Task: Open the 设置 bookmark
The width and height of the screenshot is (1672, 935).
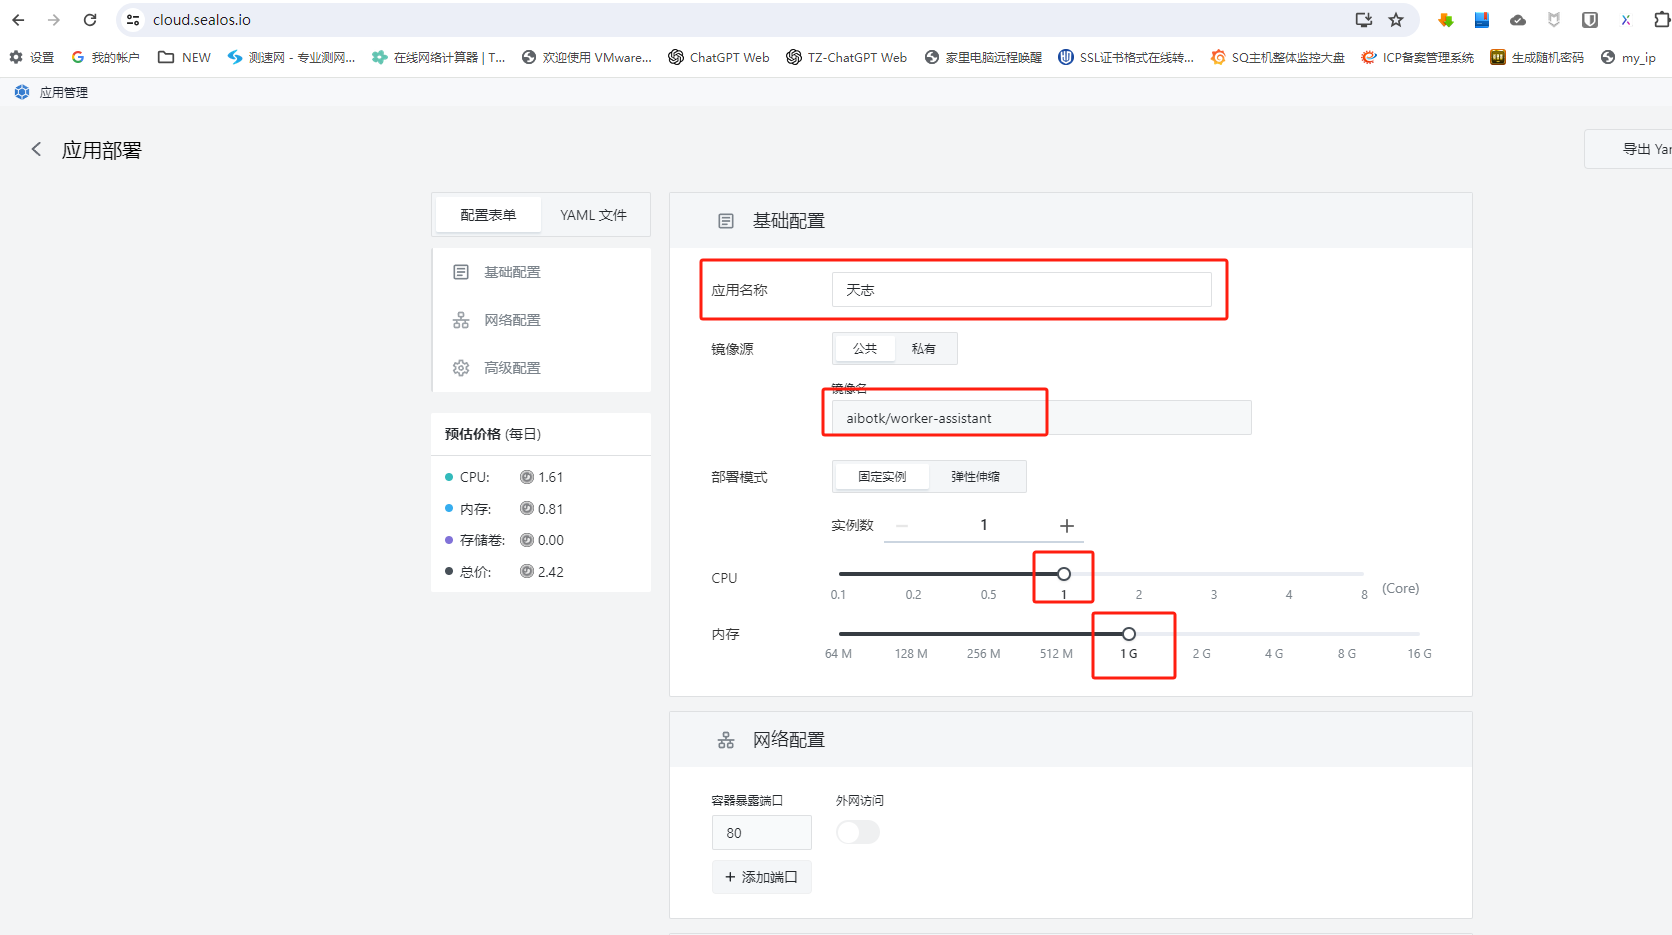Action: click(32, 58)
